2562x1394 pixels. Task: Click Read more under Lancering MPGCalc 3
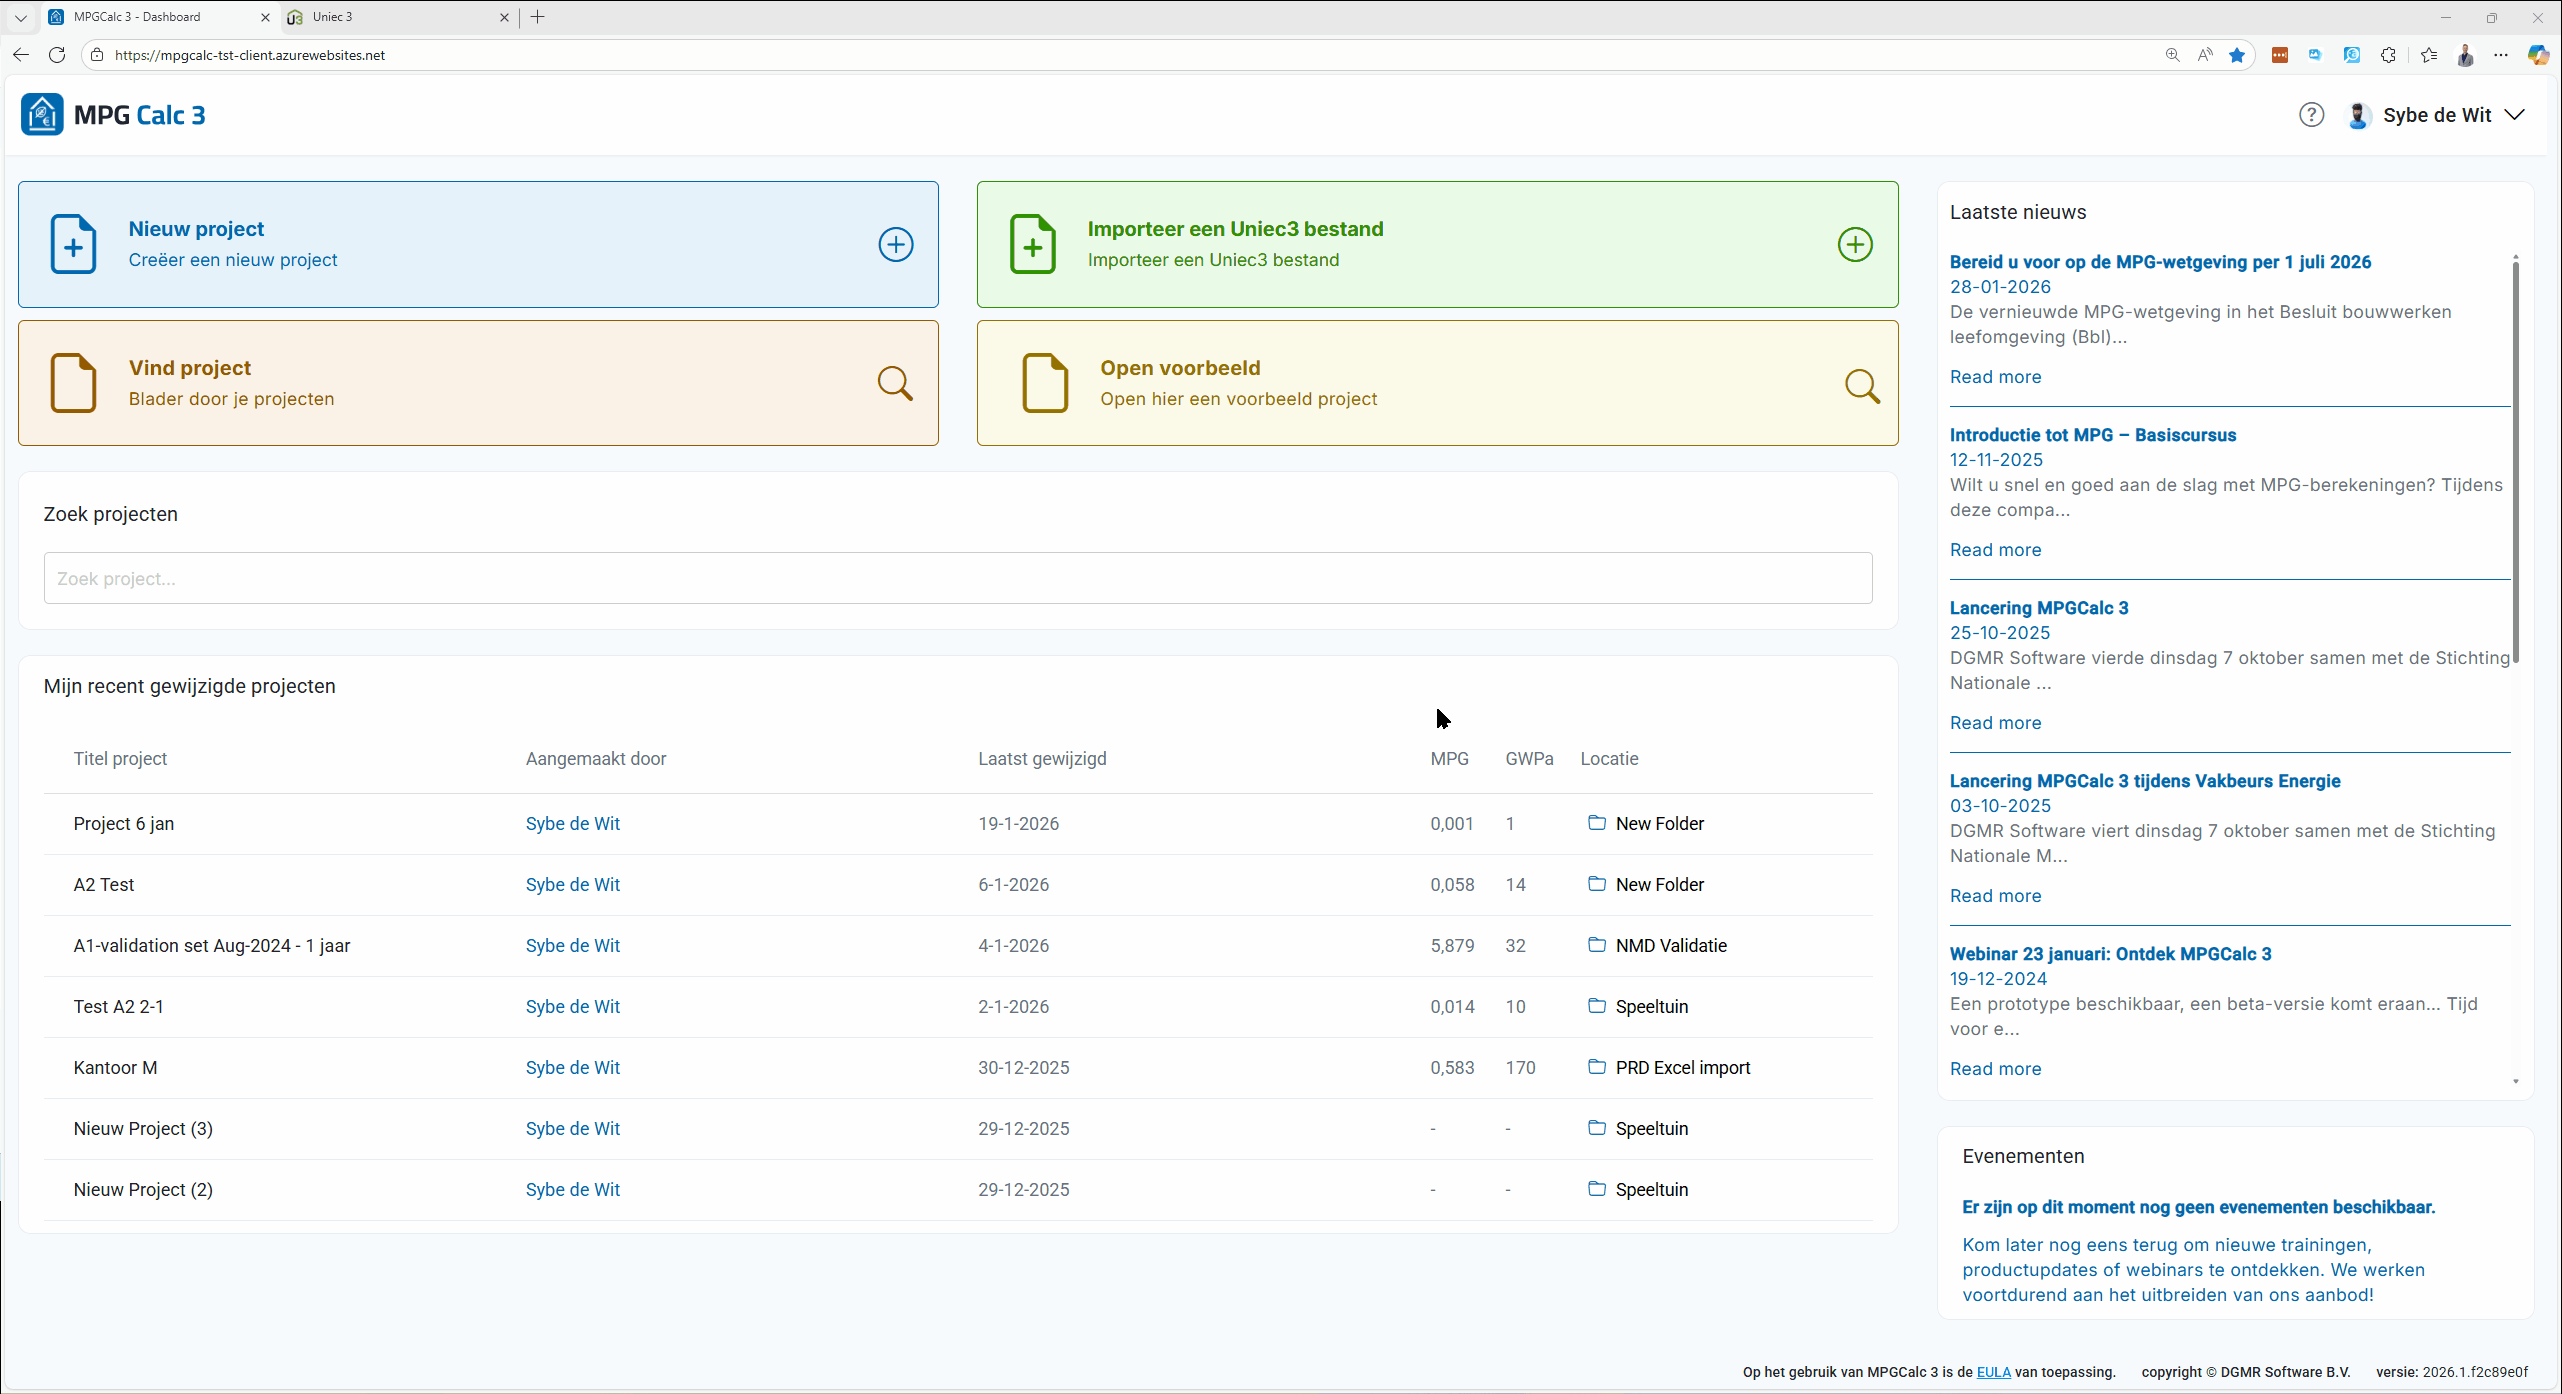[1995, 722]
